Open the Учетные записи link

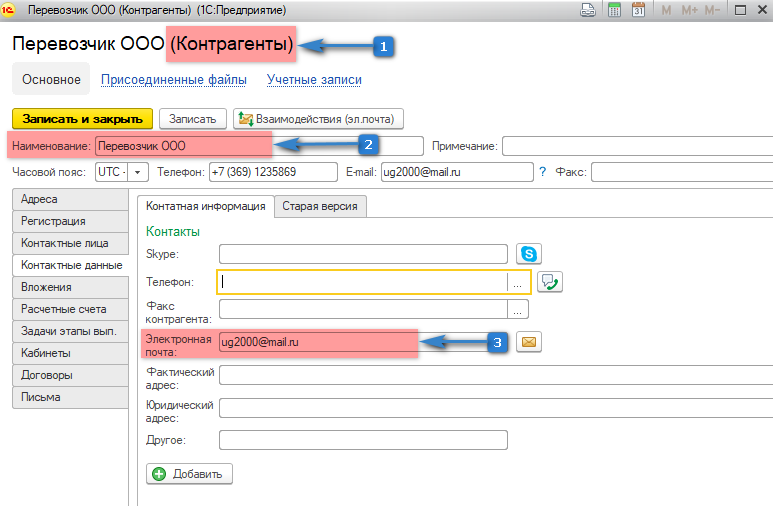tap(314, 79)
